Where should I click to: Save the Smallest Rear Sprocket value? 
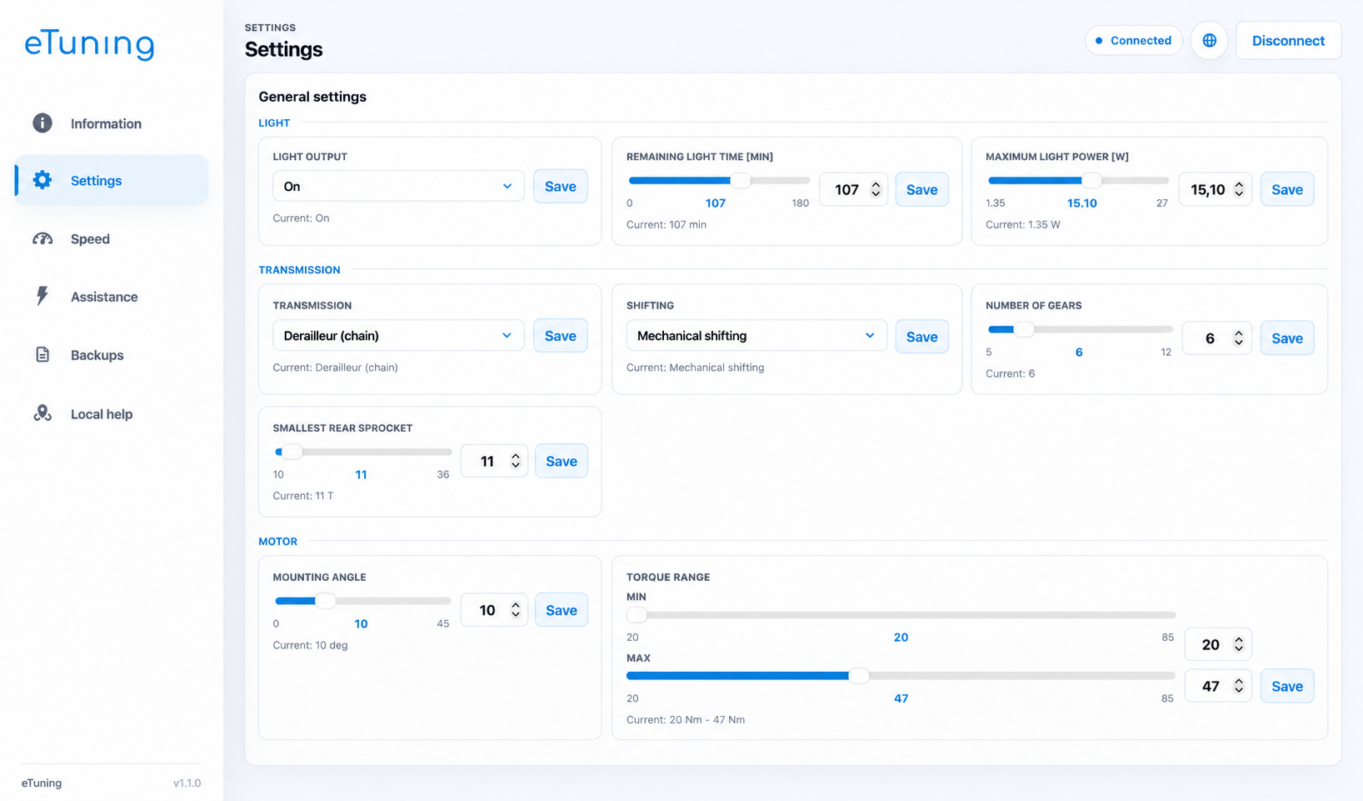click(561, 461)
